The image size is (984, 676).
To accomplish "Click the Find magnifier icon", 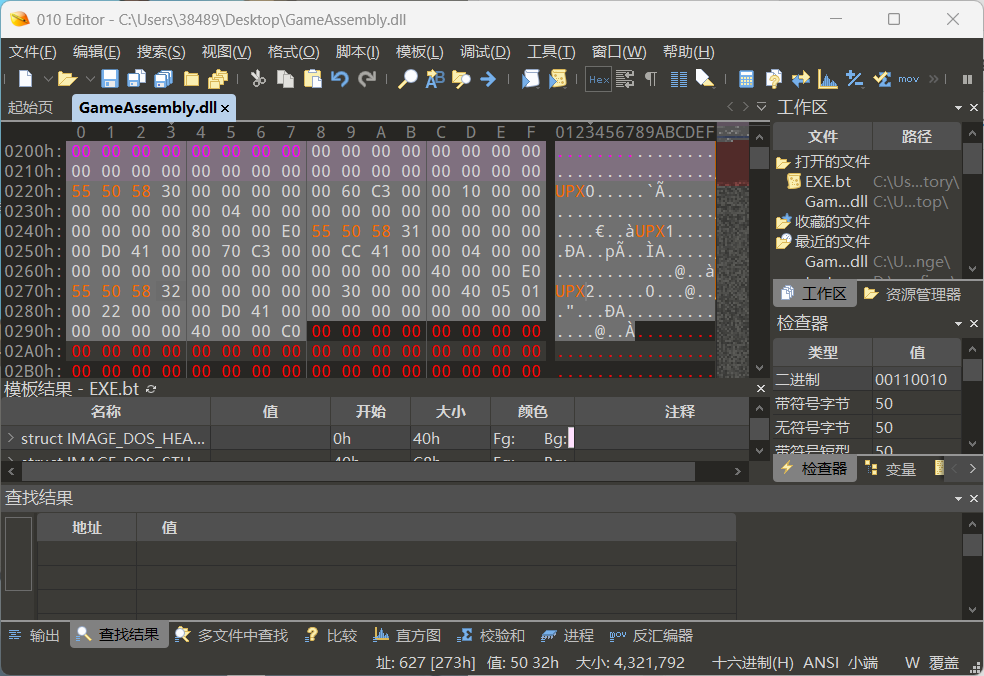I will click(407, 78).
